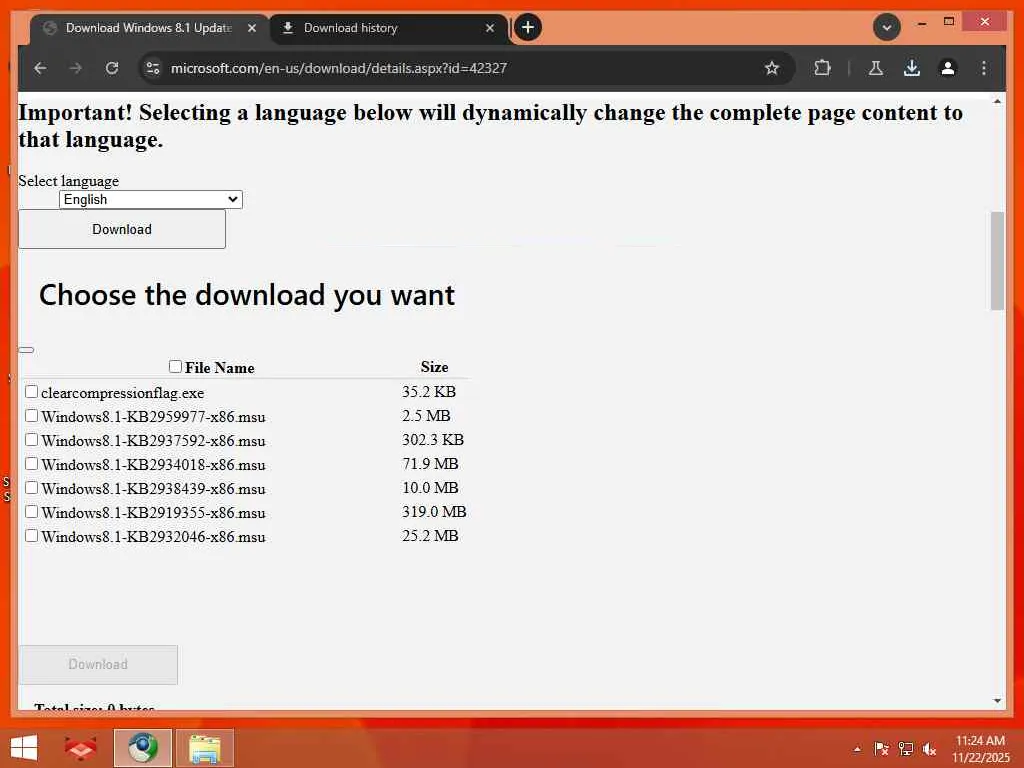The width and height of the screenshot is (1024, 768).
Task: Click the Size column header
Action: tap(434, 366)
